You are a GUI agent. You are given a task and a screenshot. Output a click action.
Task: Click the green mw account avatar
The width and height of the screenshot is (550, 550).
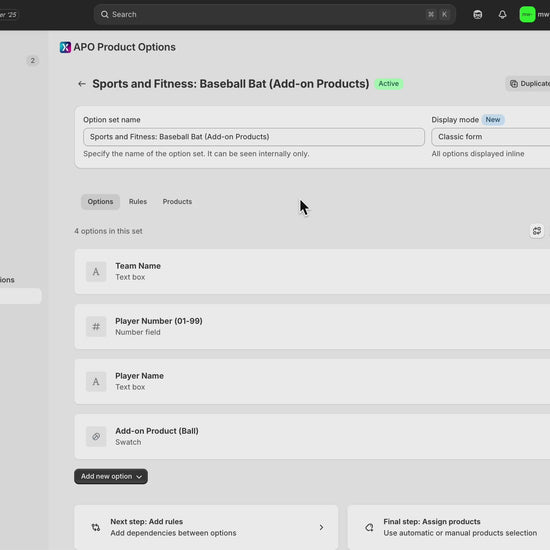pos(527,14)
